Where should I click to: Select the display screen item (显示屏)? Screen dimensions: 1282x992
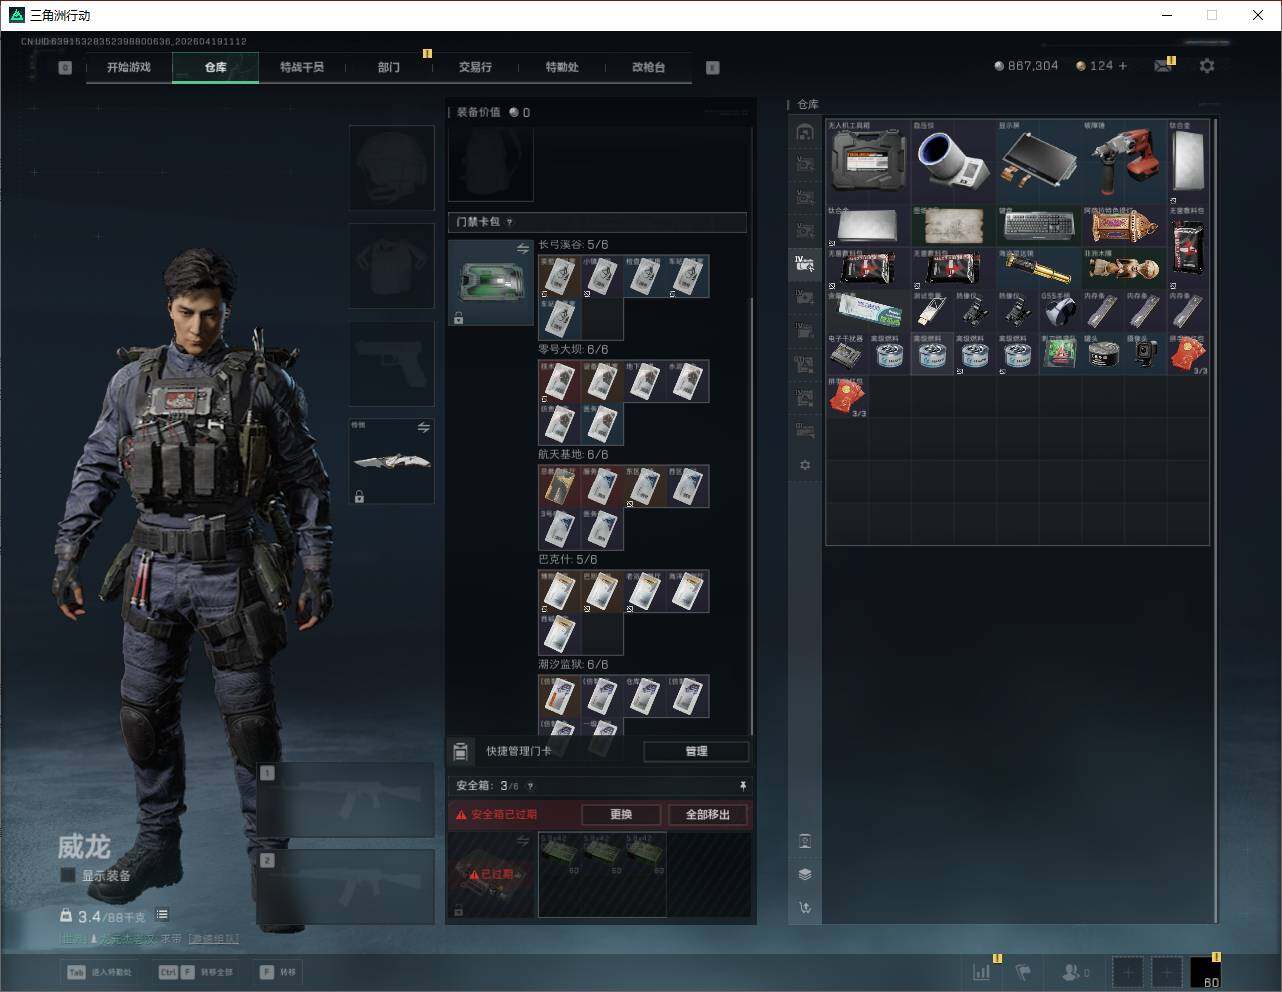click(x=1039, y=162)
